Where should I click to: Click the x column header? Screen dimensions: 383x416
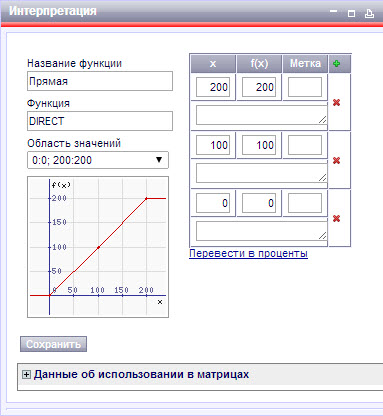[213, 64]
